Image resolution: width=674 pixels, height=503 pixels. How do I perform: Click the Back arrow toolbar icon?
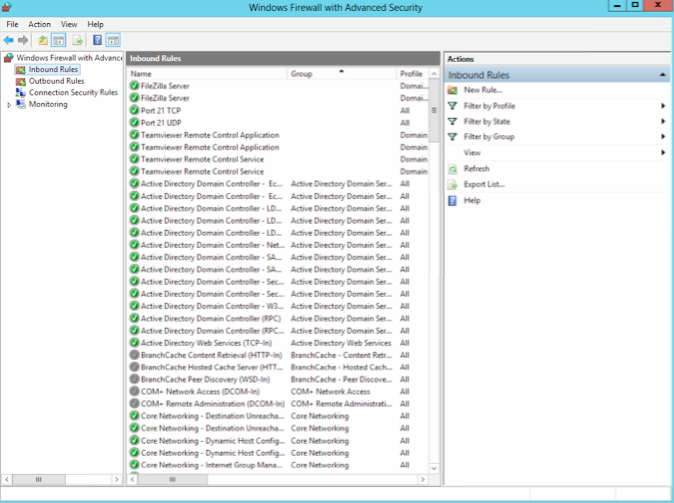point(9,40)
